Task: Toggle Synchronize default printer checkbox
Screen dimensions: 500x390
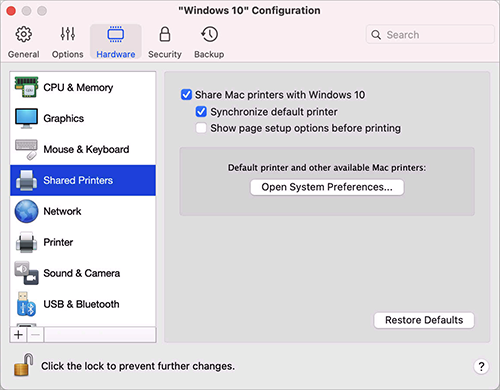Action: coord(201,111)
